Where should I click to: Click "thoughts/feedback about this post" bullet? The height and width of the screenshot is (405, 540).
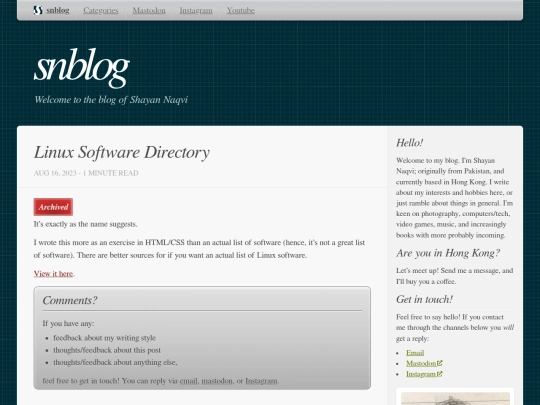coord(107,350)
